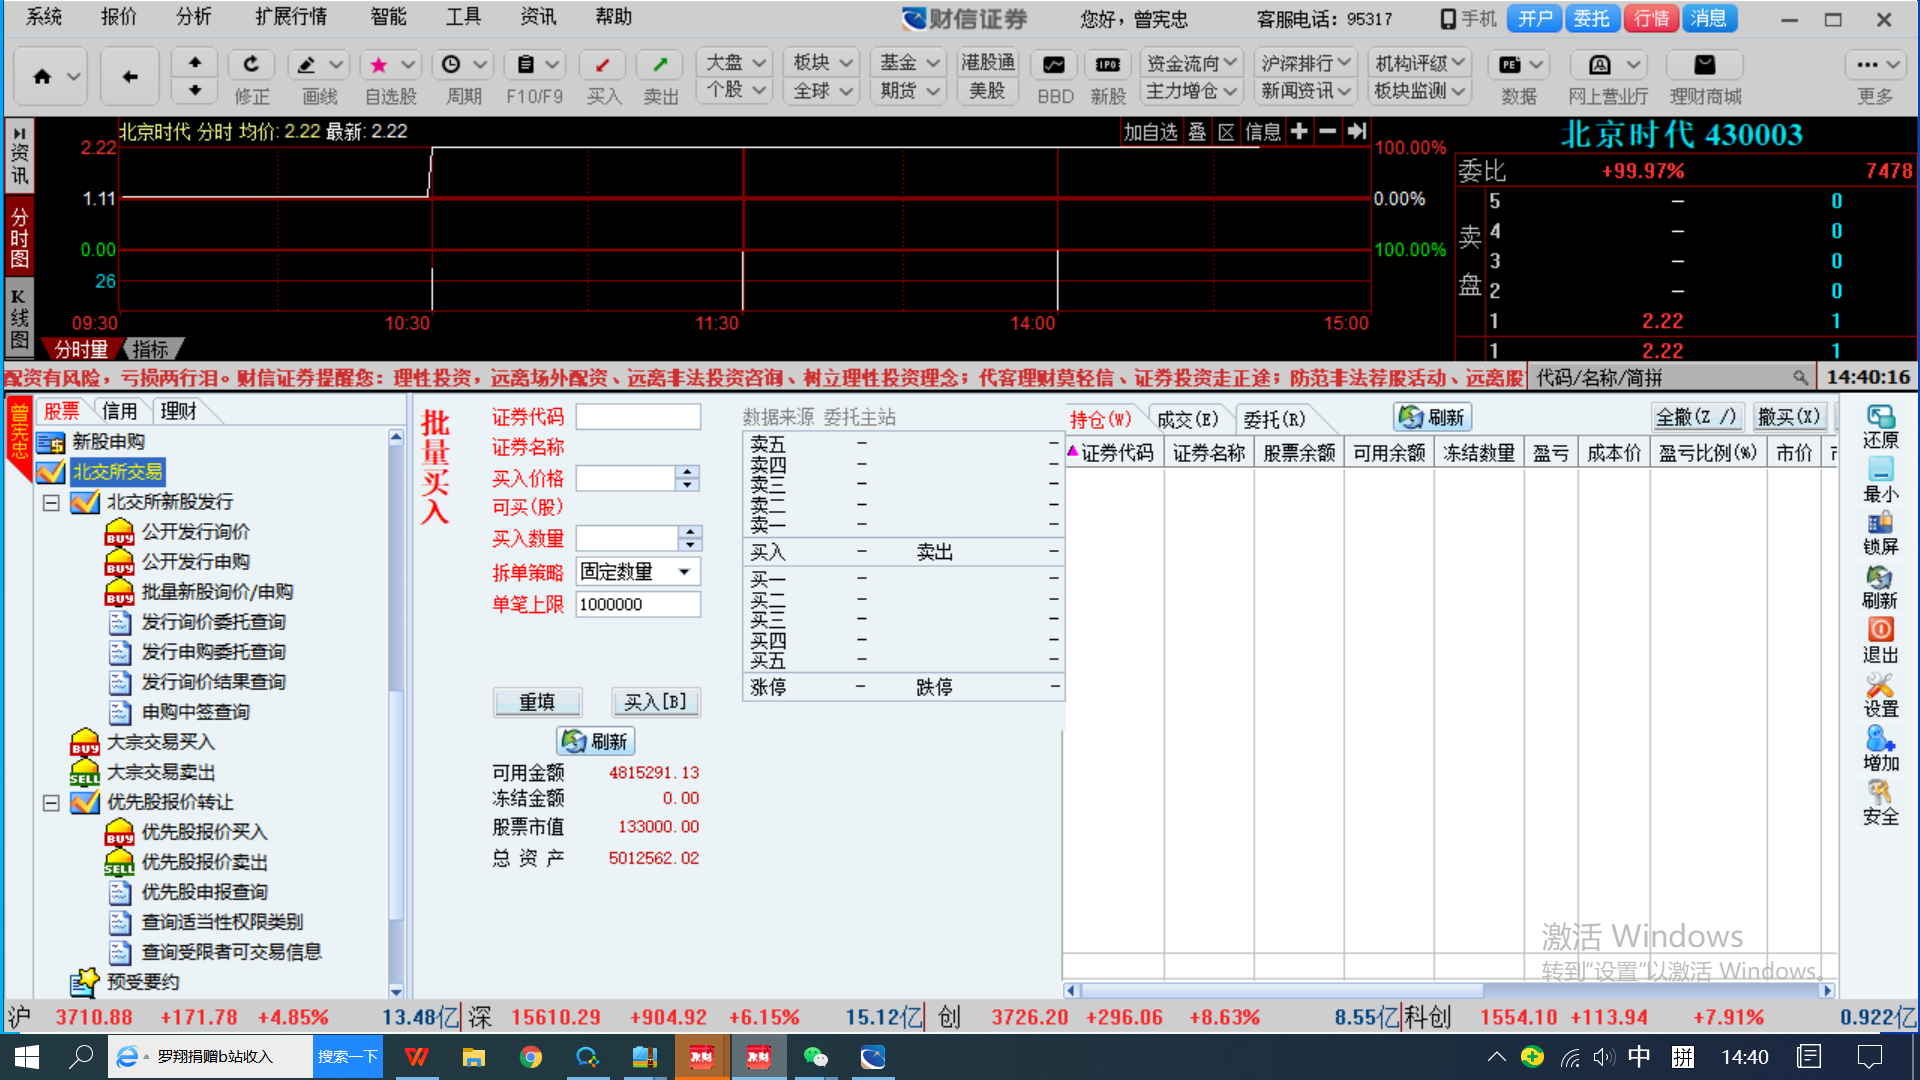Image resolution: width=1920 pixels, height=1080 pixels.
Task: Click the 最小 minimize panel icon
Action: (x=1880, y=470)
